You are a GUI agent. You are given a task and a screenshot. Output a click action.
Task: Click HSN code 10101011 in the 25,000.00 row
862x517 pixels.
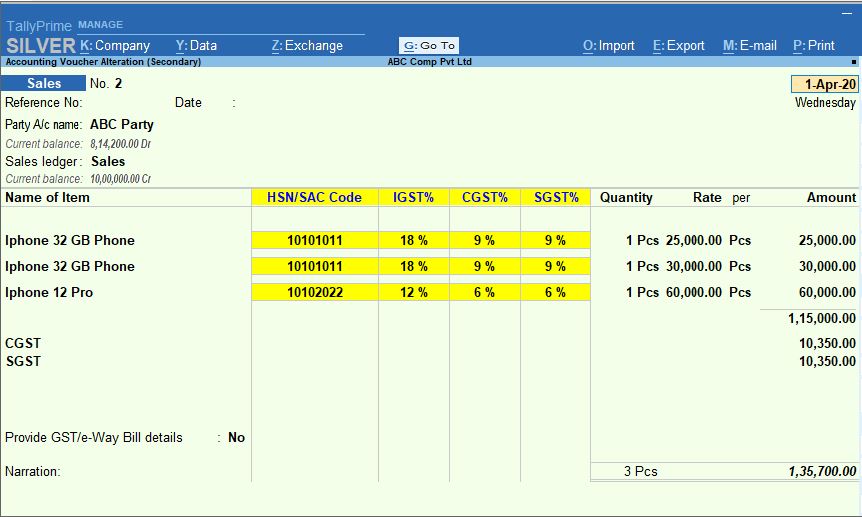coord(314,240)
